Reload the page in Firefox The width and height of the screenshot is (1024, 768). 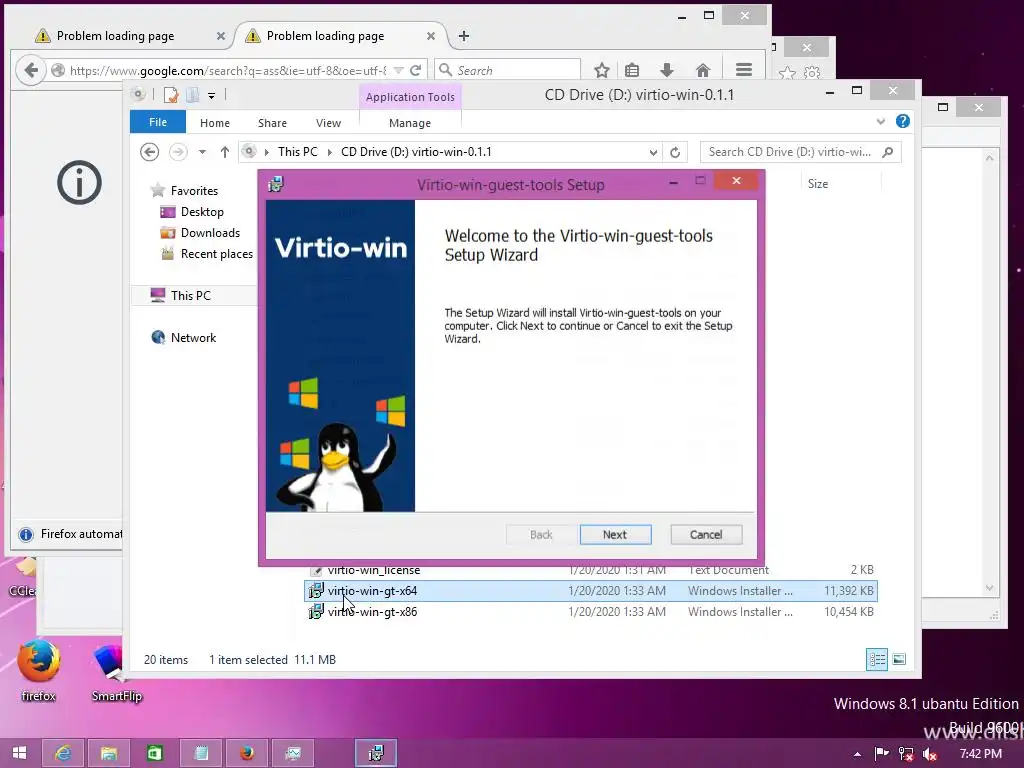click(415, 70)
